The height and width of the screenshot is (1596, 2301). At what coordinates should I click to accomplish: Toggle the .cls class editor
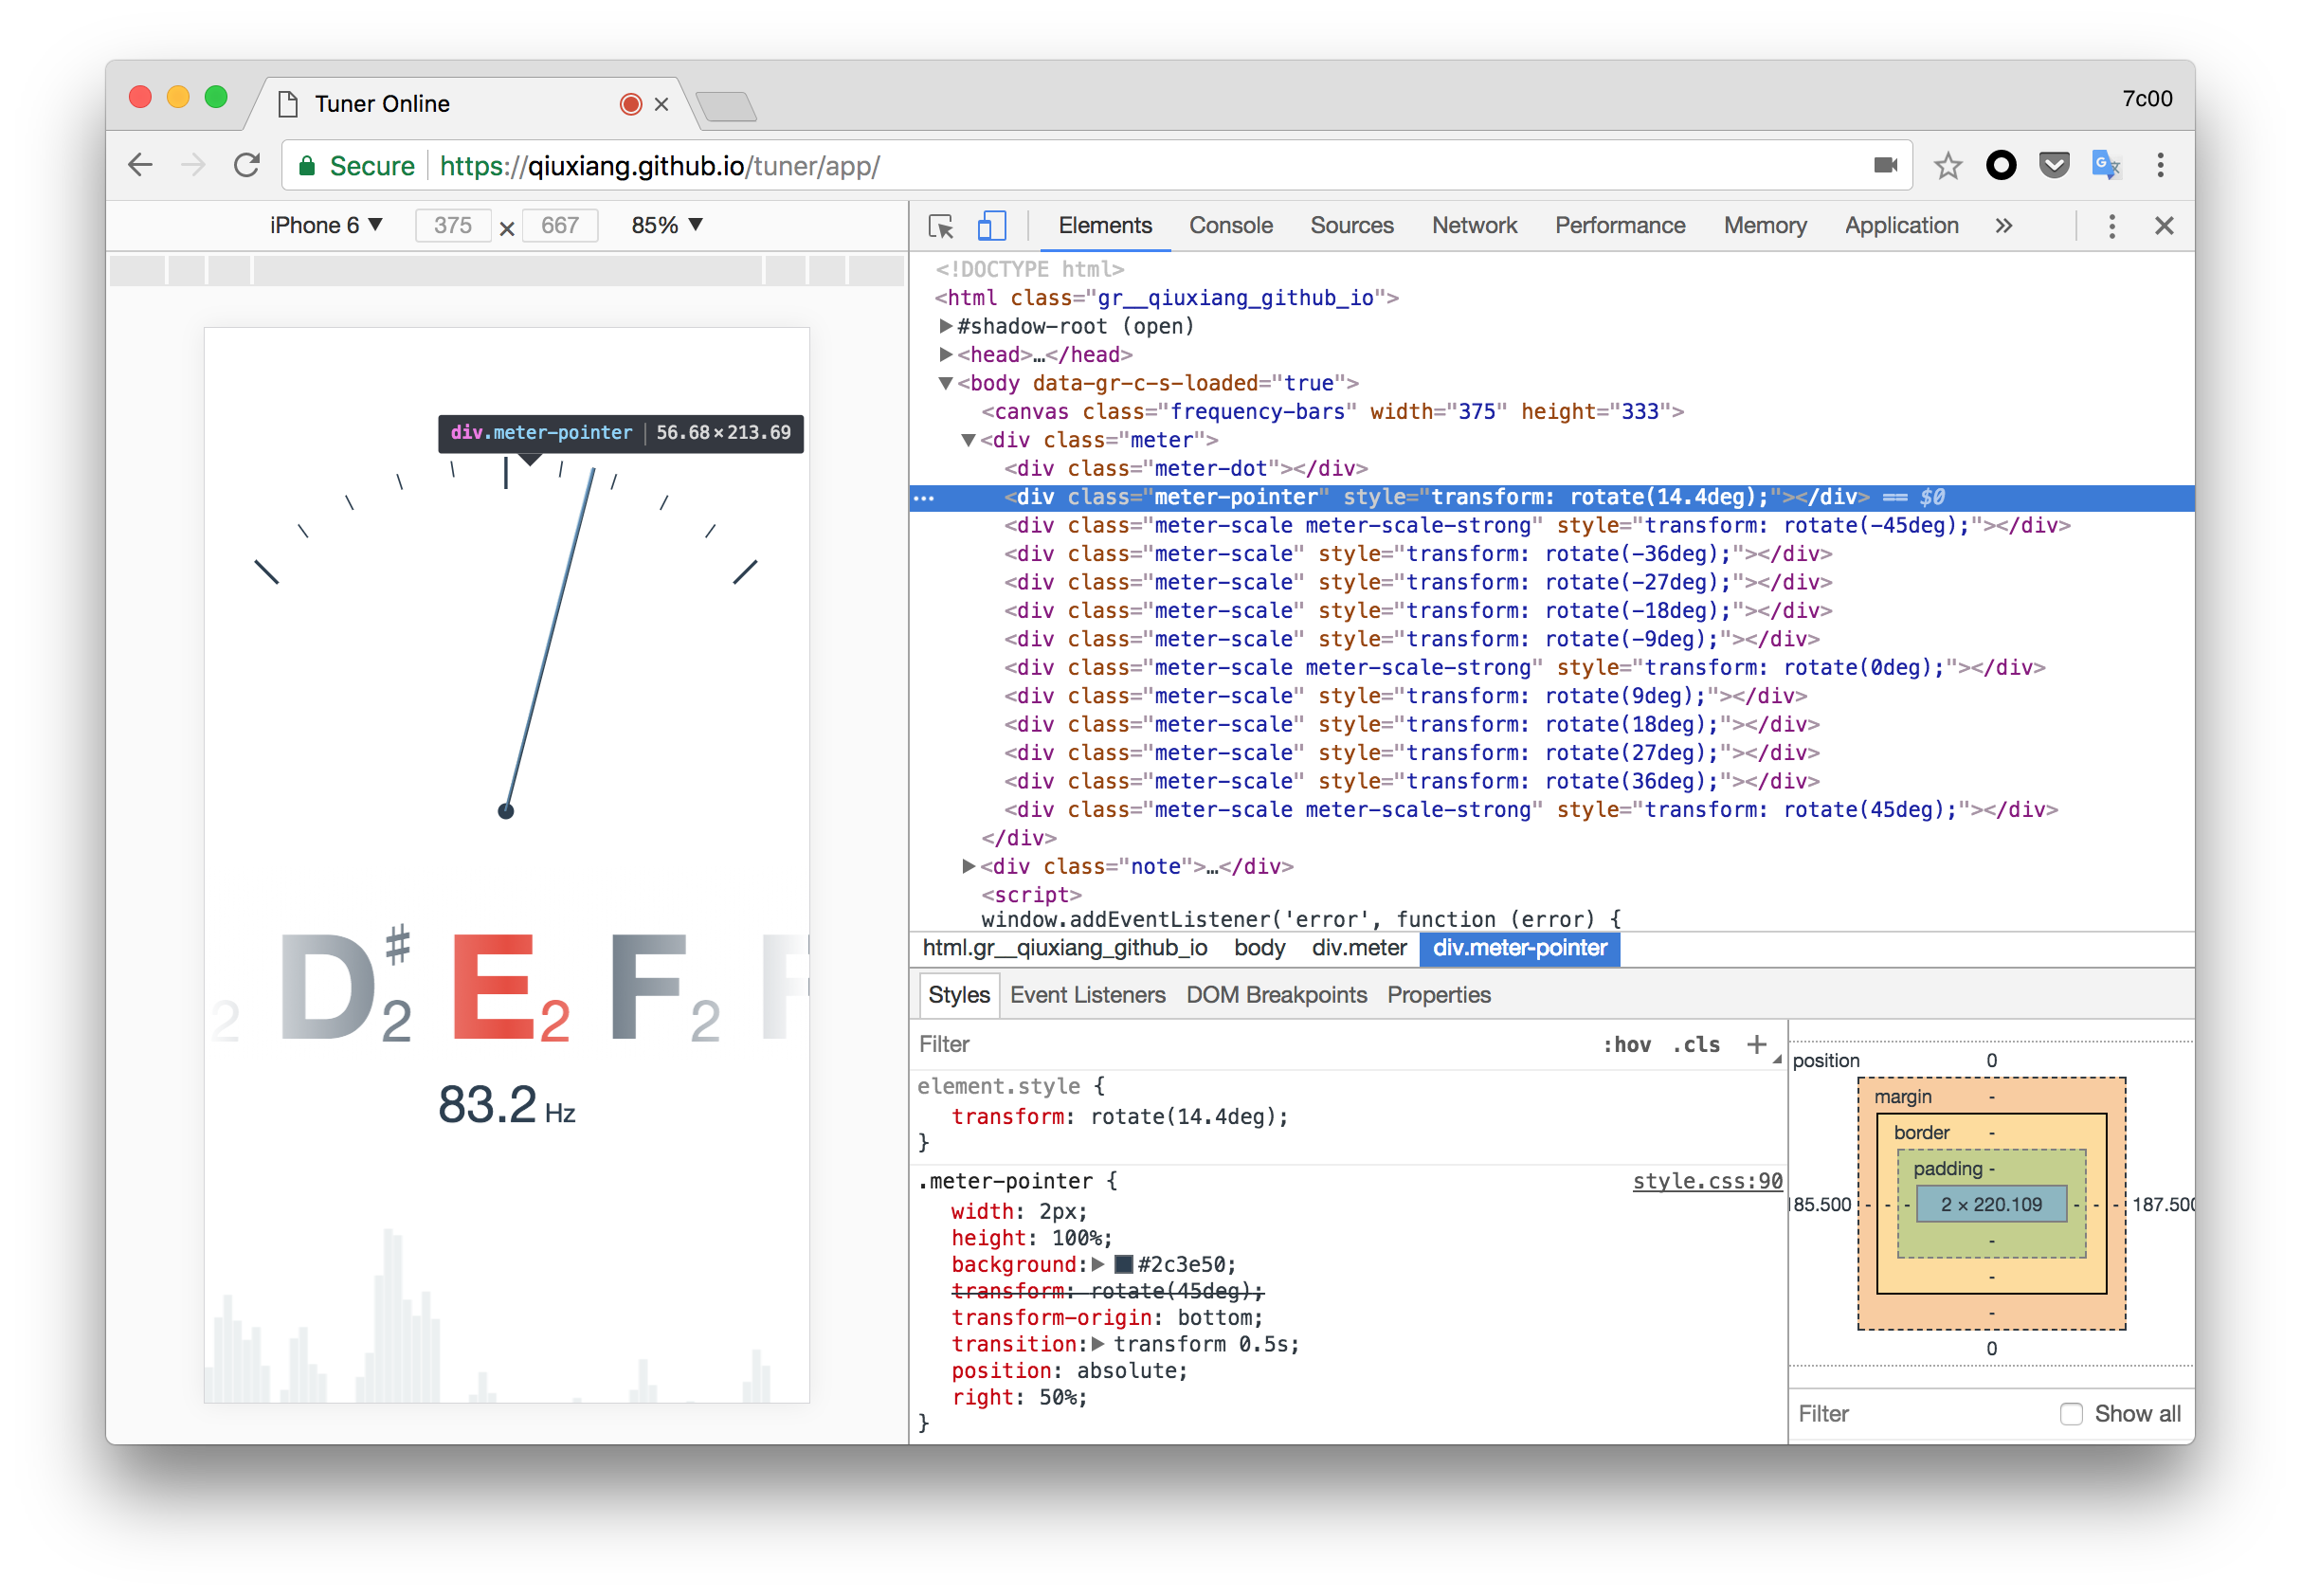(x=1696, y=1044)
